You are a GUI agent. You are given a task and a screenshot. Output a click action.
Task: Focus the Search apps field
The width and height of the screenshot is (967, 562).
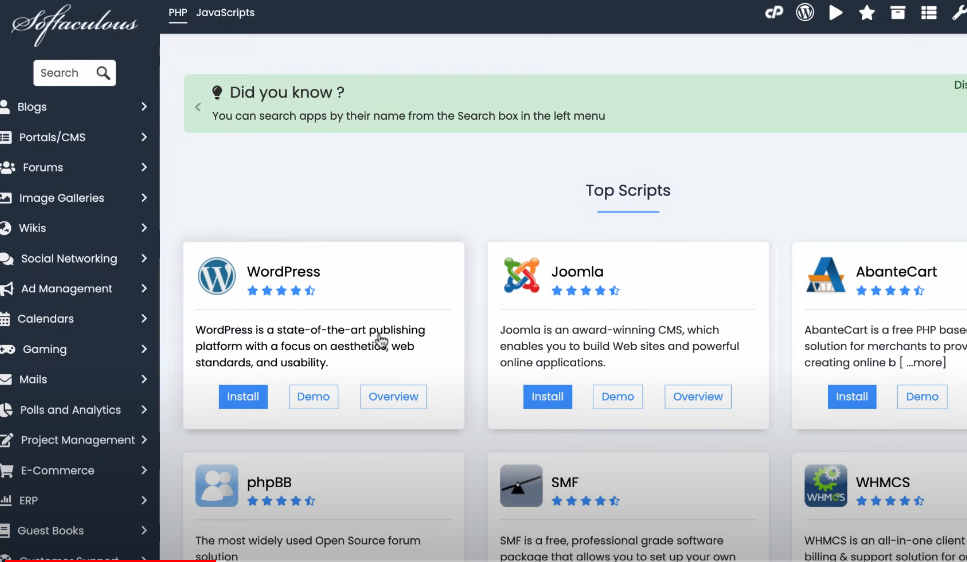65,73
